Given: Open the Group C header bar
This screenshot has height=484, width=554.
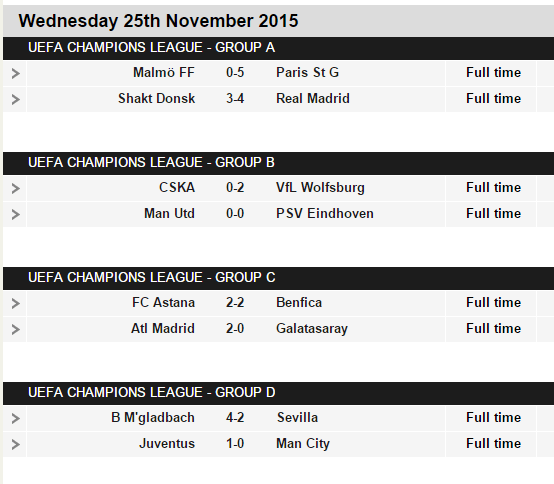Looking at the screenshot, I should click(278, 278).
